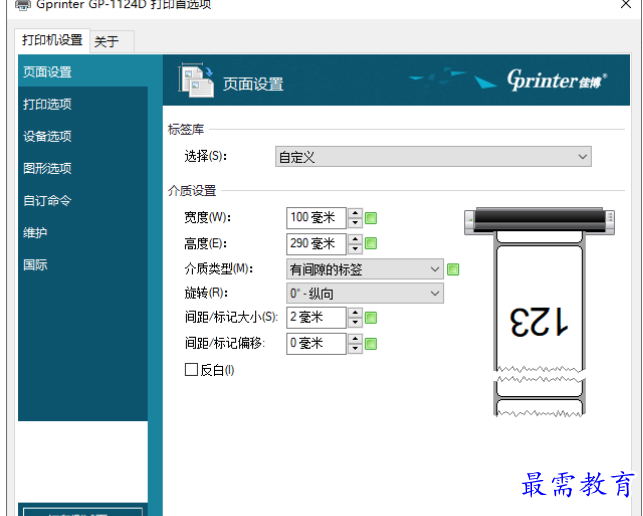Click the 高度(E) input field
The height and width of the screenshot is (516, 643).
(x=316, y=244)
